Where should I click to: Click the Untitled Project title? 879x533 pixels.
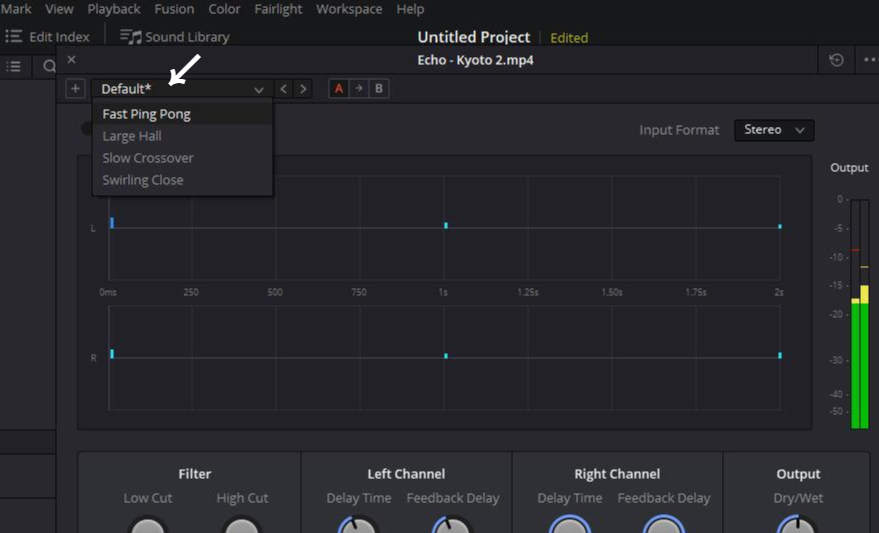coord(474,37)
